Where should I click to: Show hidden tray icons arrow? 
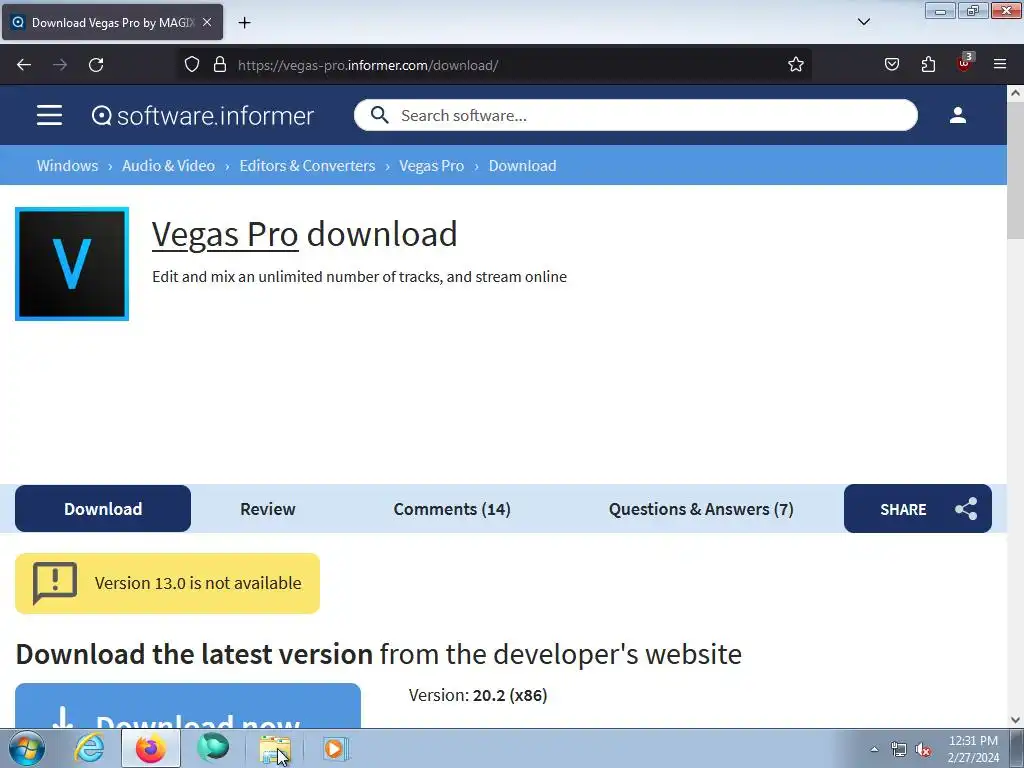pyautogui.click(x=874, y=749)
